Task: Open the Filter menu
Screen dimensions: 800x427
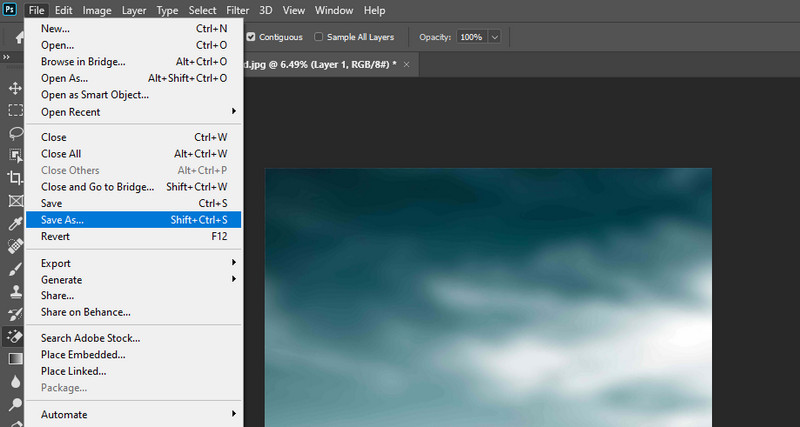Action: click(237, 10)
